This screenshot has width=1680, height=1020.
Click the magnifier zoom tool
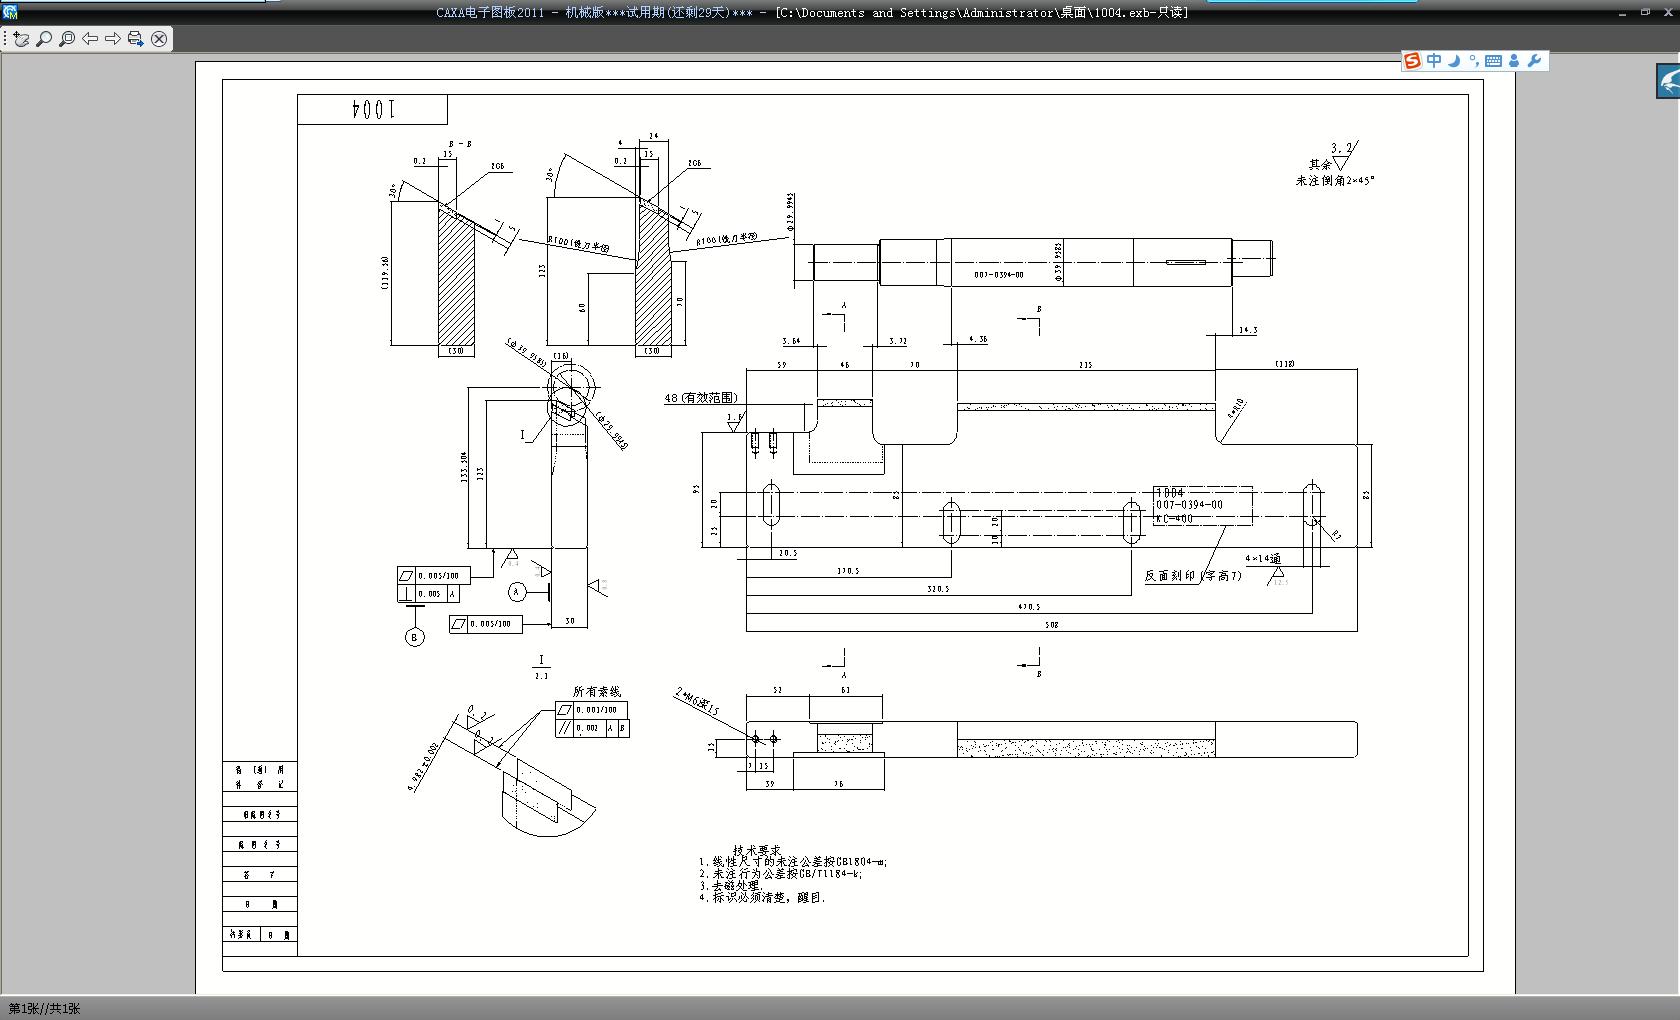coord(44,39)
